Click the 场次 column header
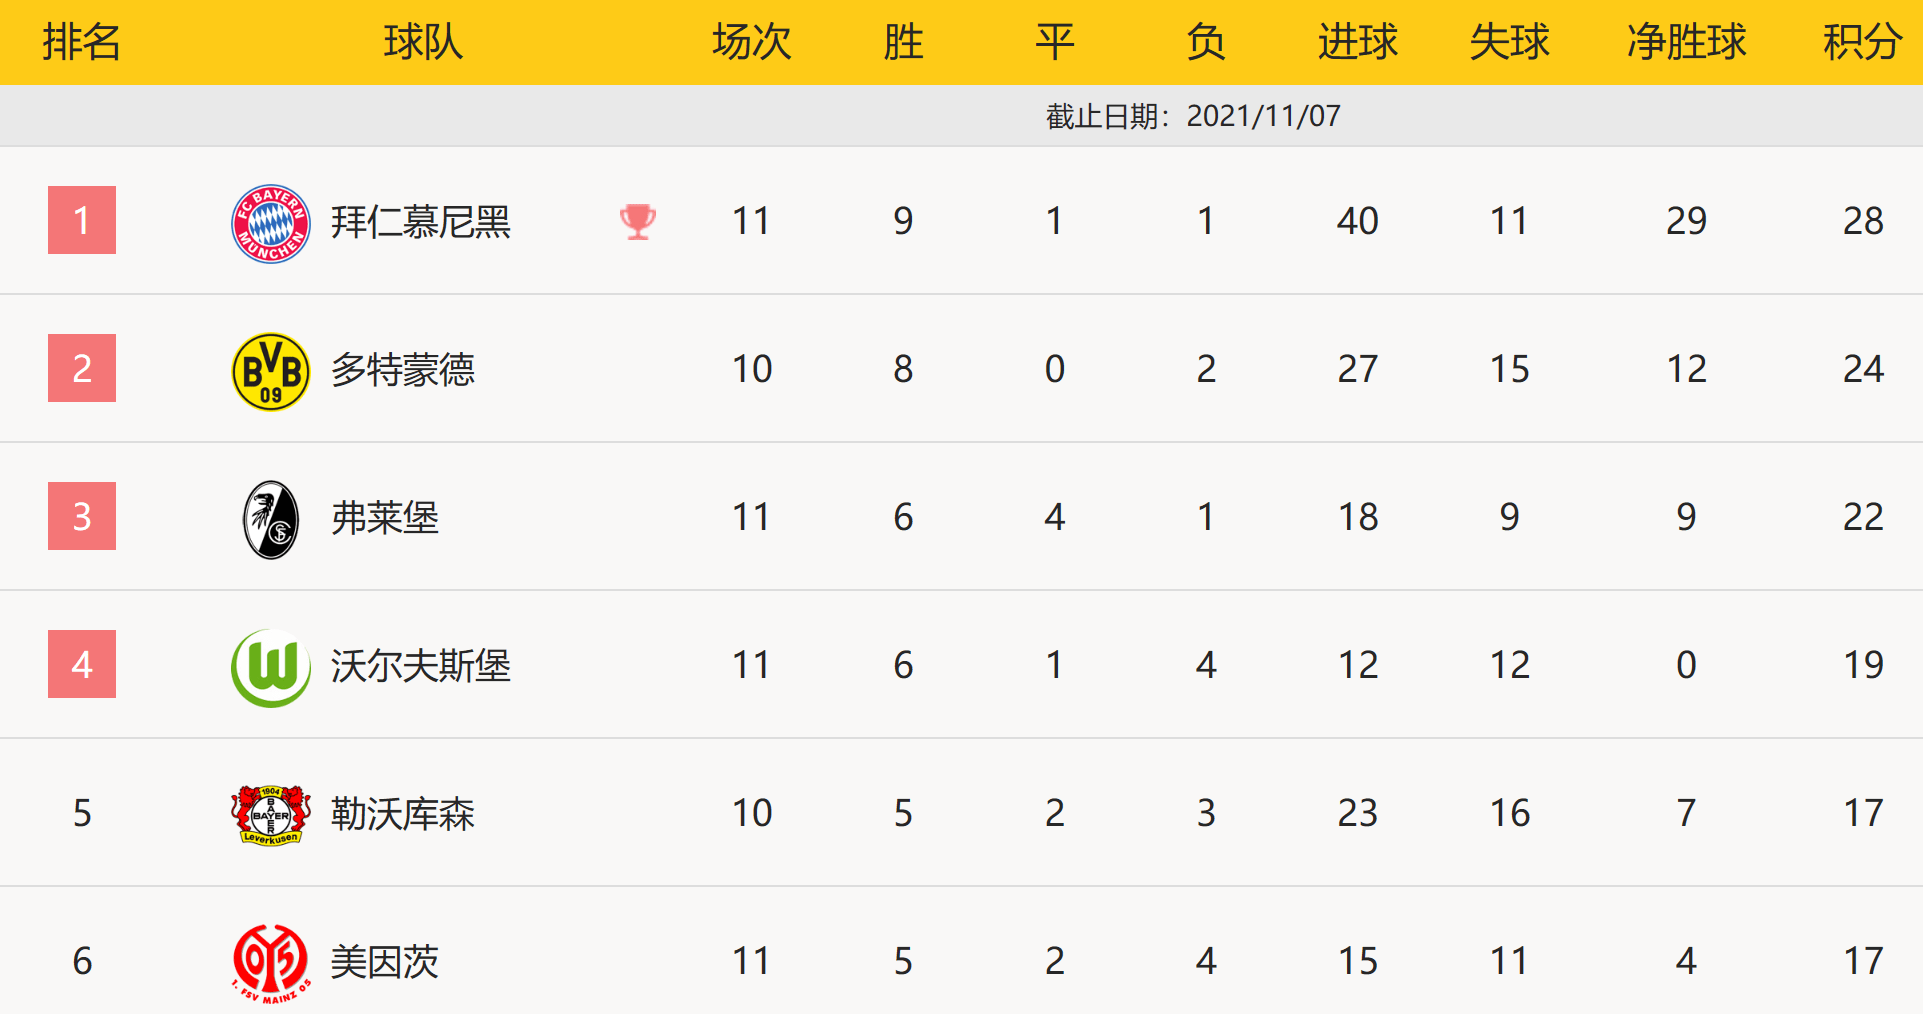 751,42
